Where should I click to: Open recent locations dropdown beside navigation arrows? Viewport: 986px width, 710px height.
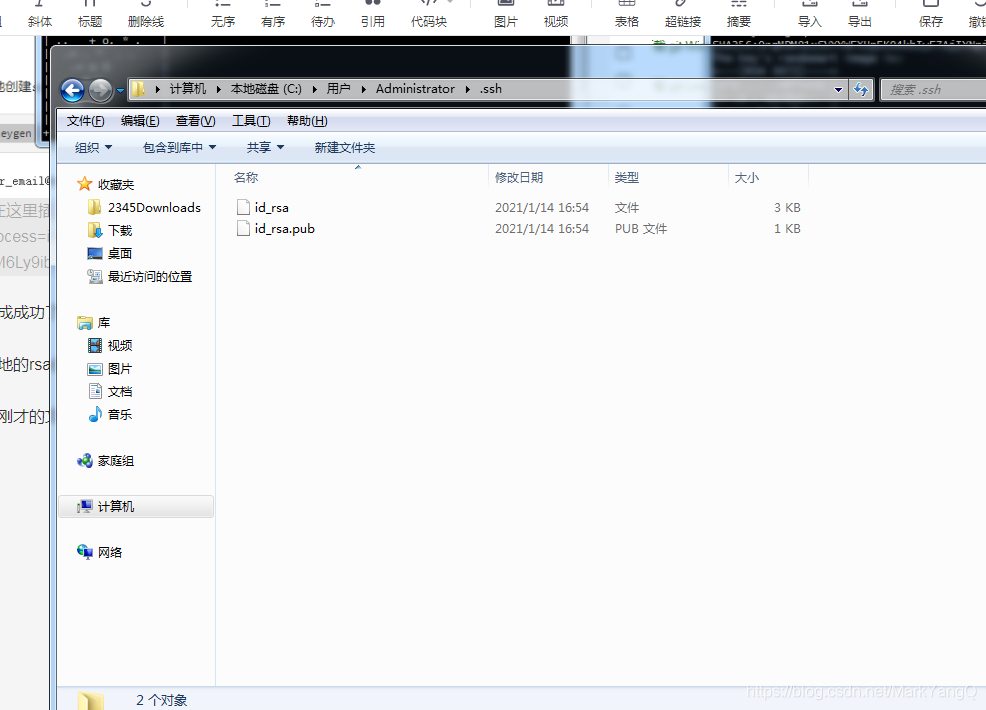(120, 91)
